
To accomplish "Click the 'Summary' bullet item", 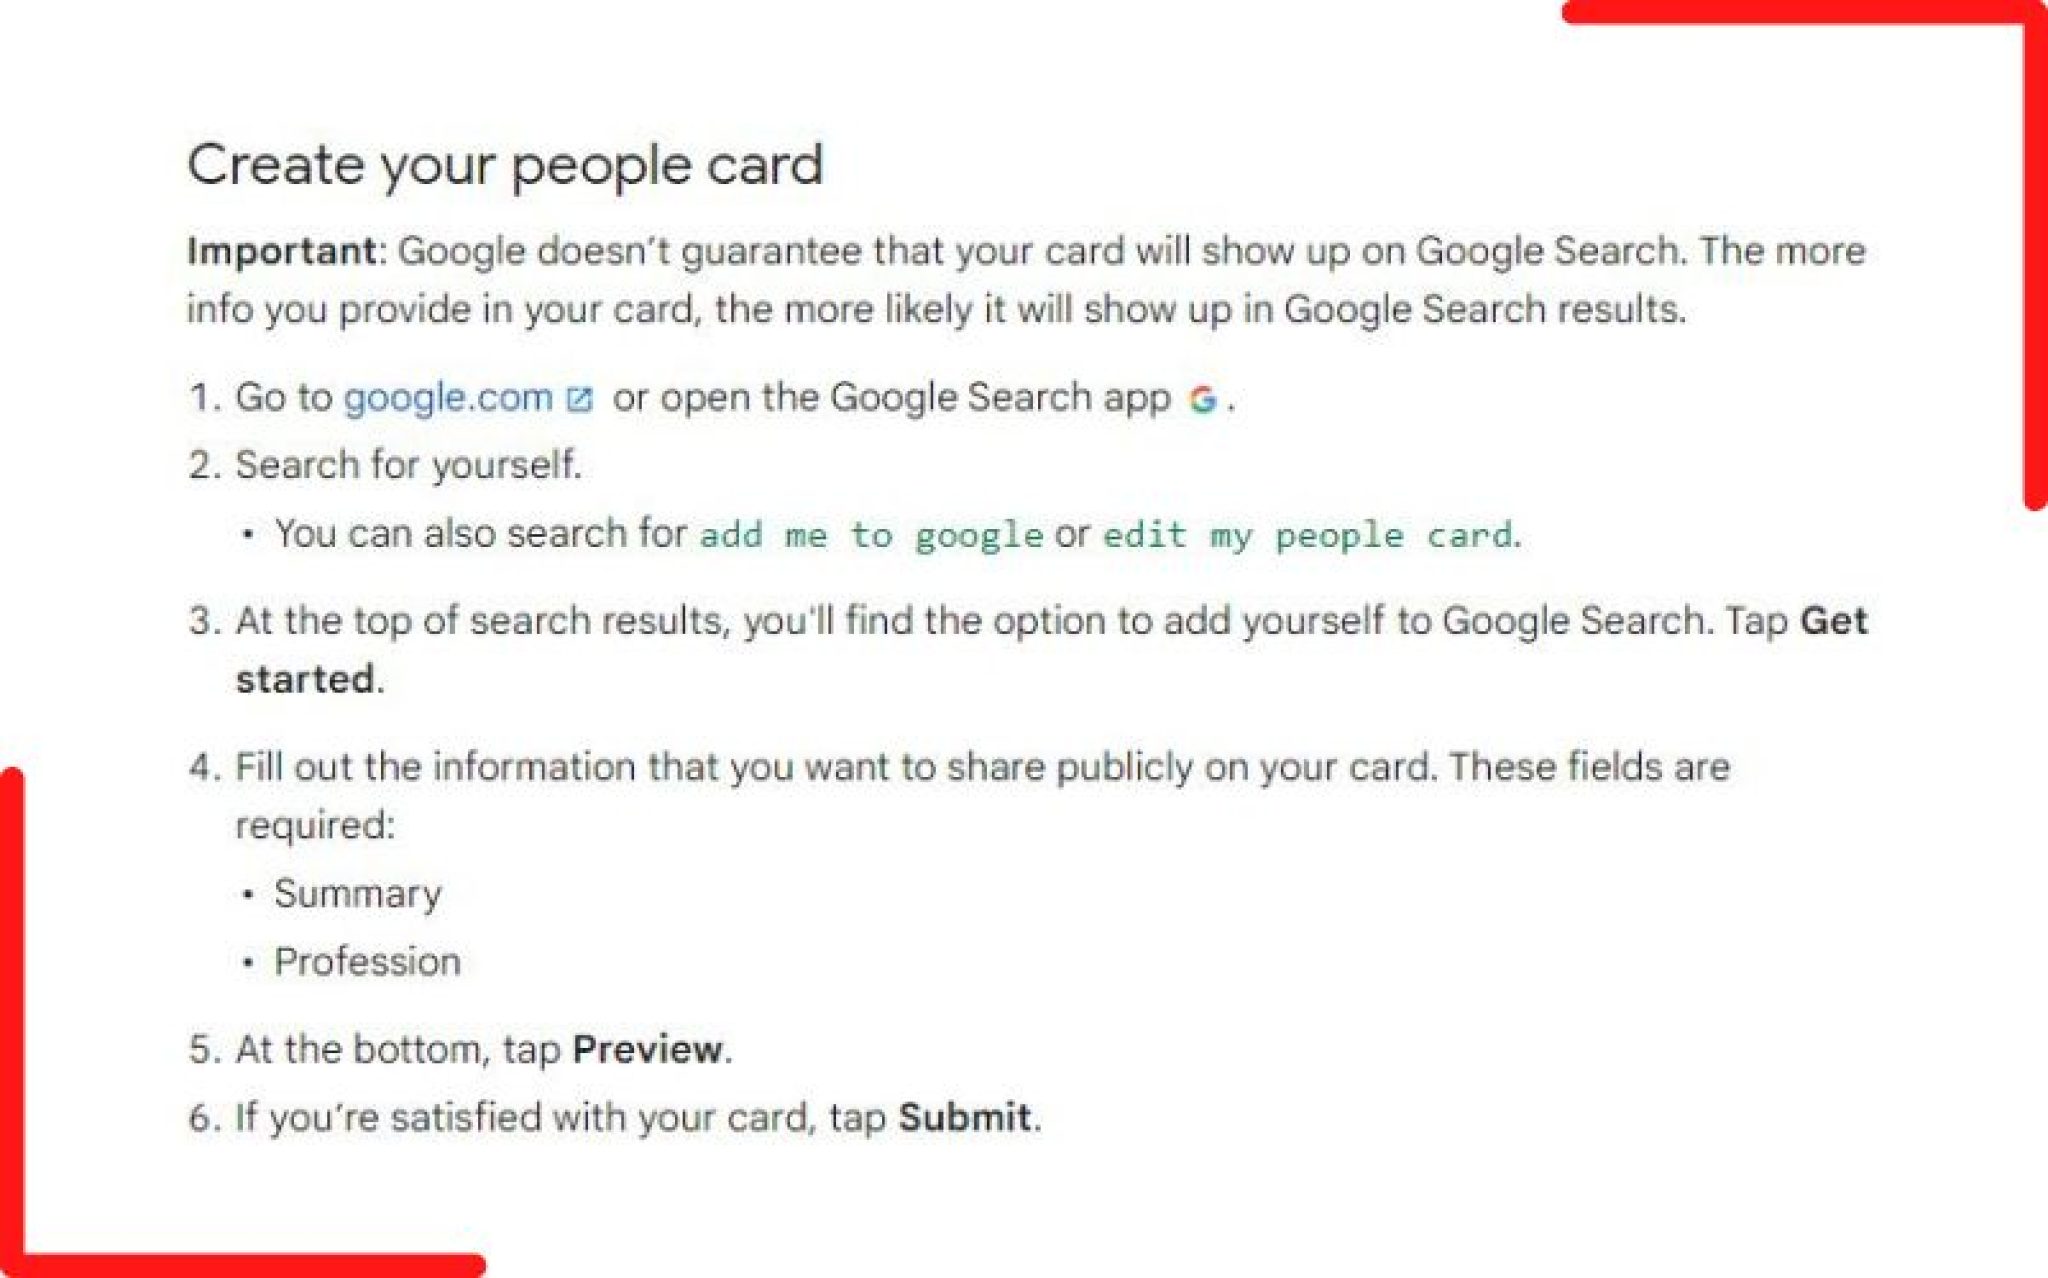I will pos(357,894).
